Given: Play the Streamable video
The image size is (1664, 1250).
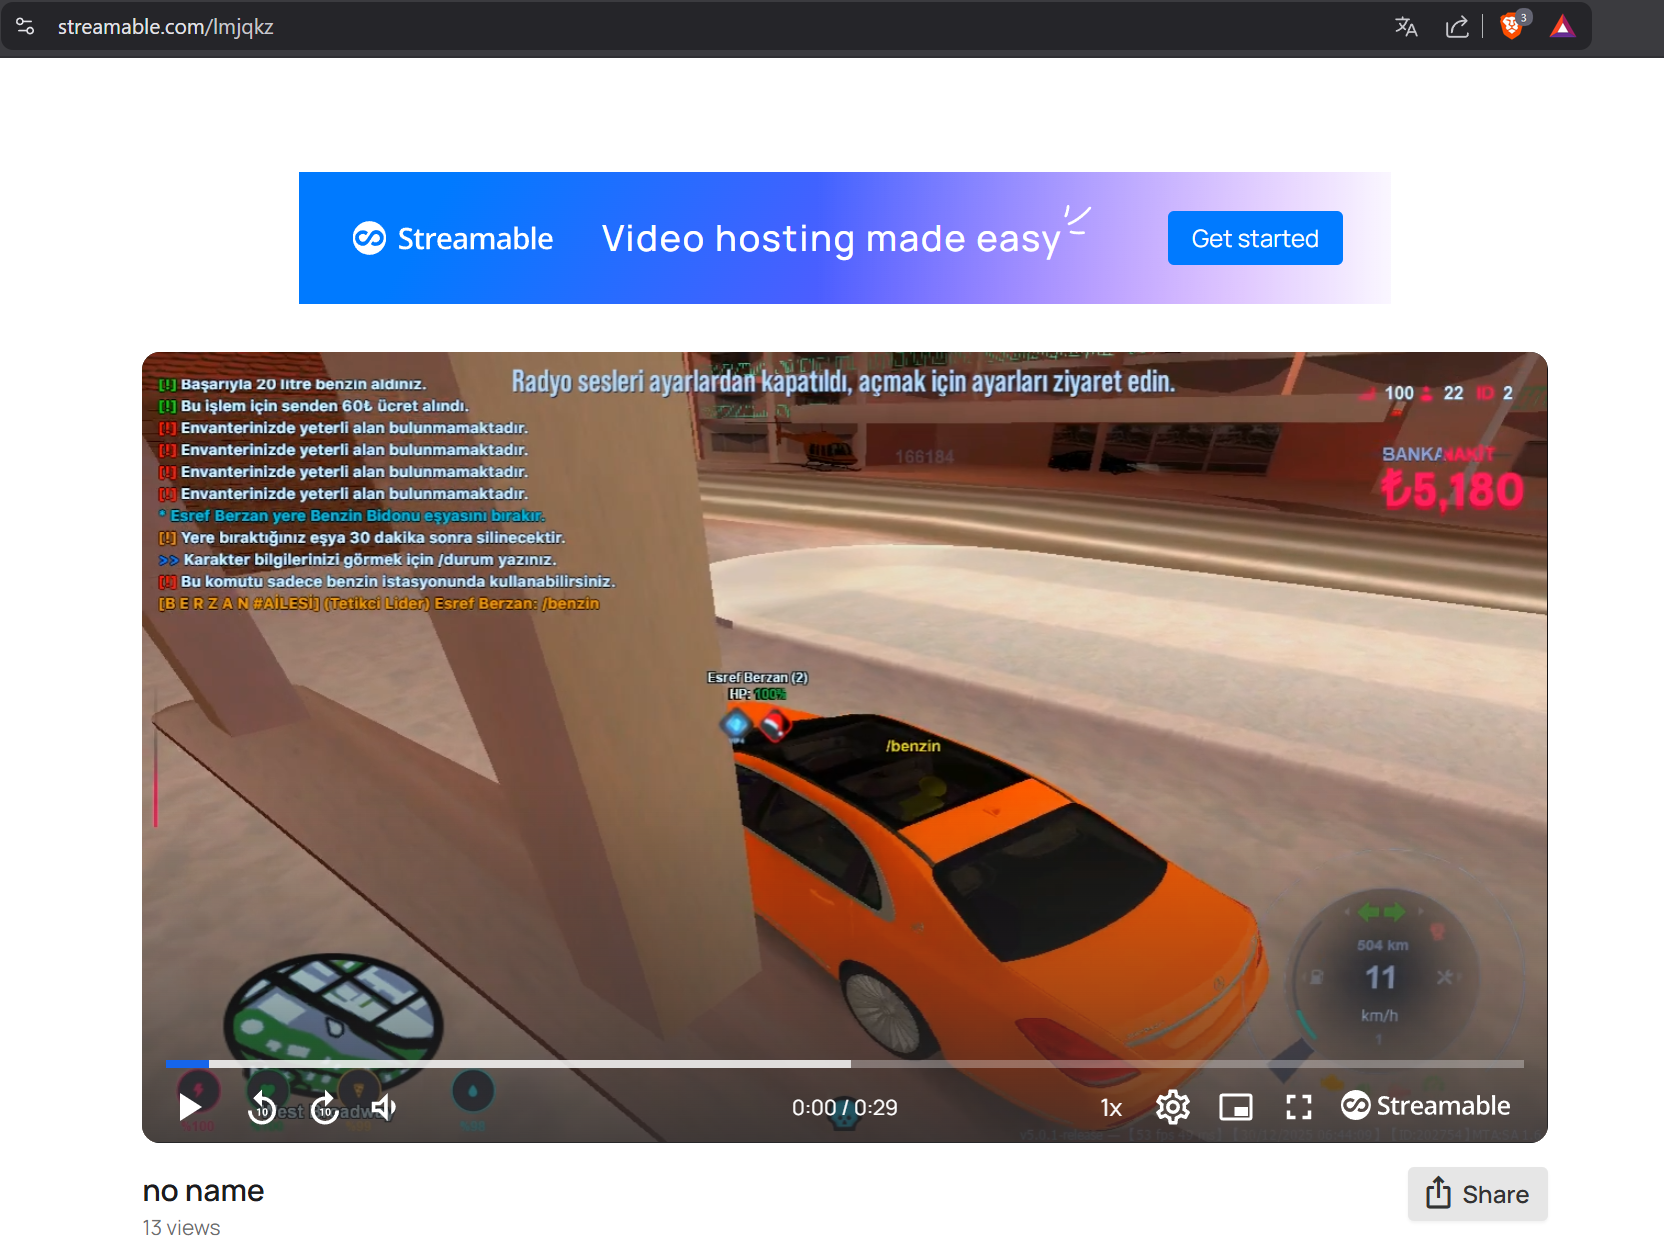Looking at the screenshot, I should click(190, 1107).
